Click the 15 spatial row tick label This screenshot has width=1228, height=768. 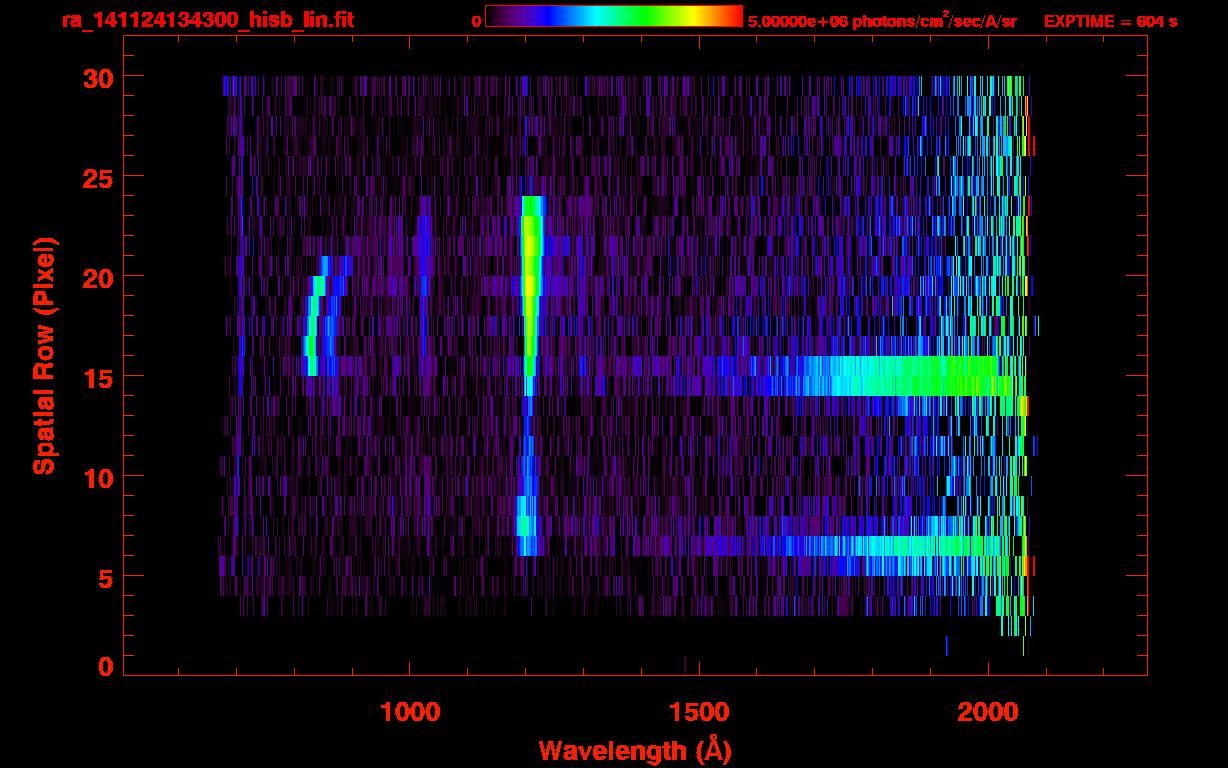click(97, 377)
